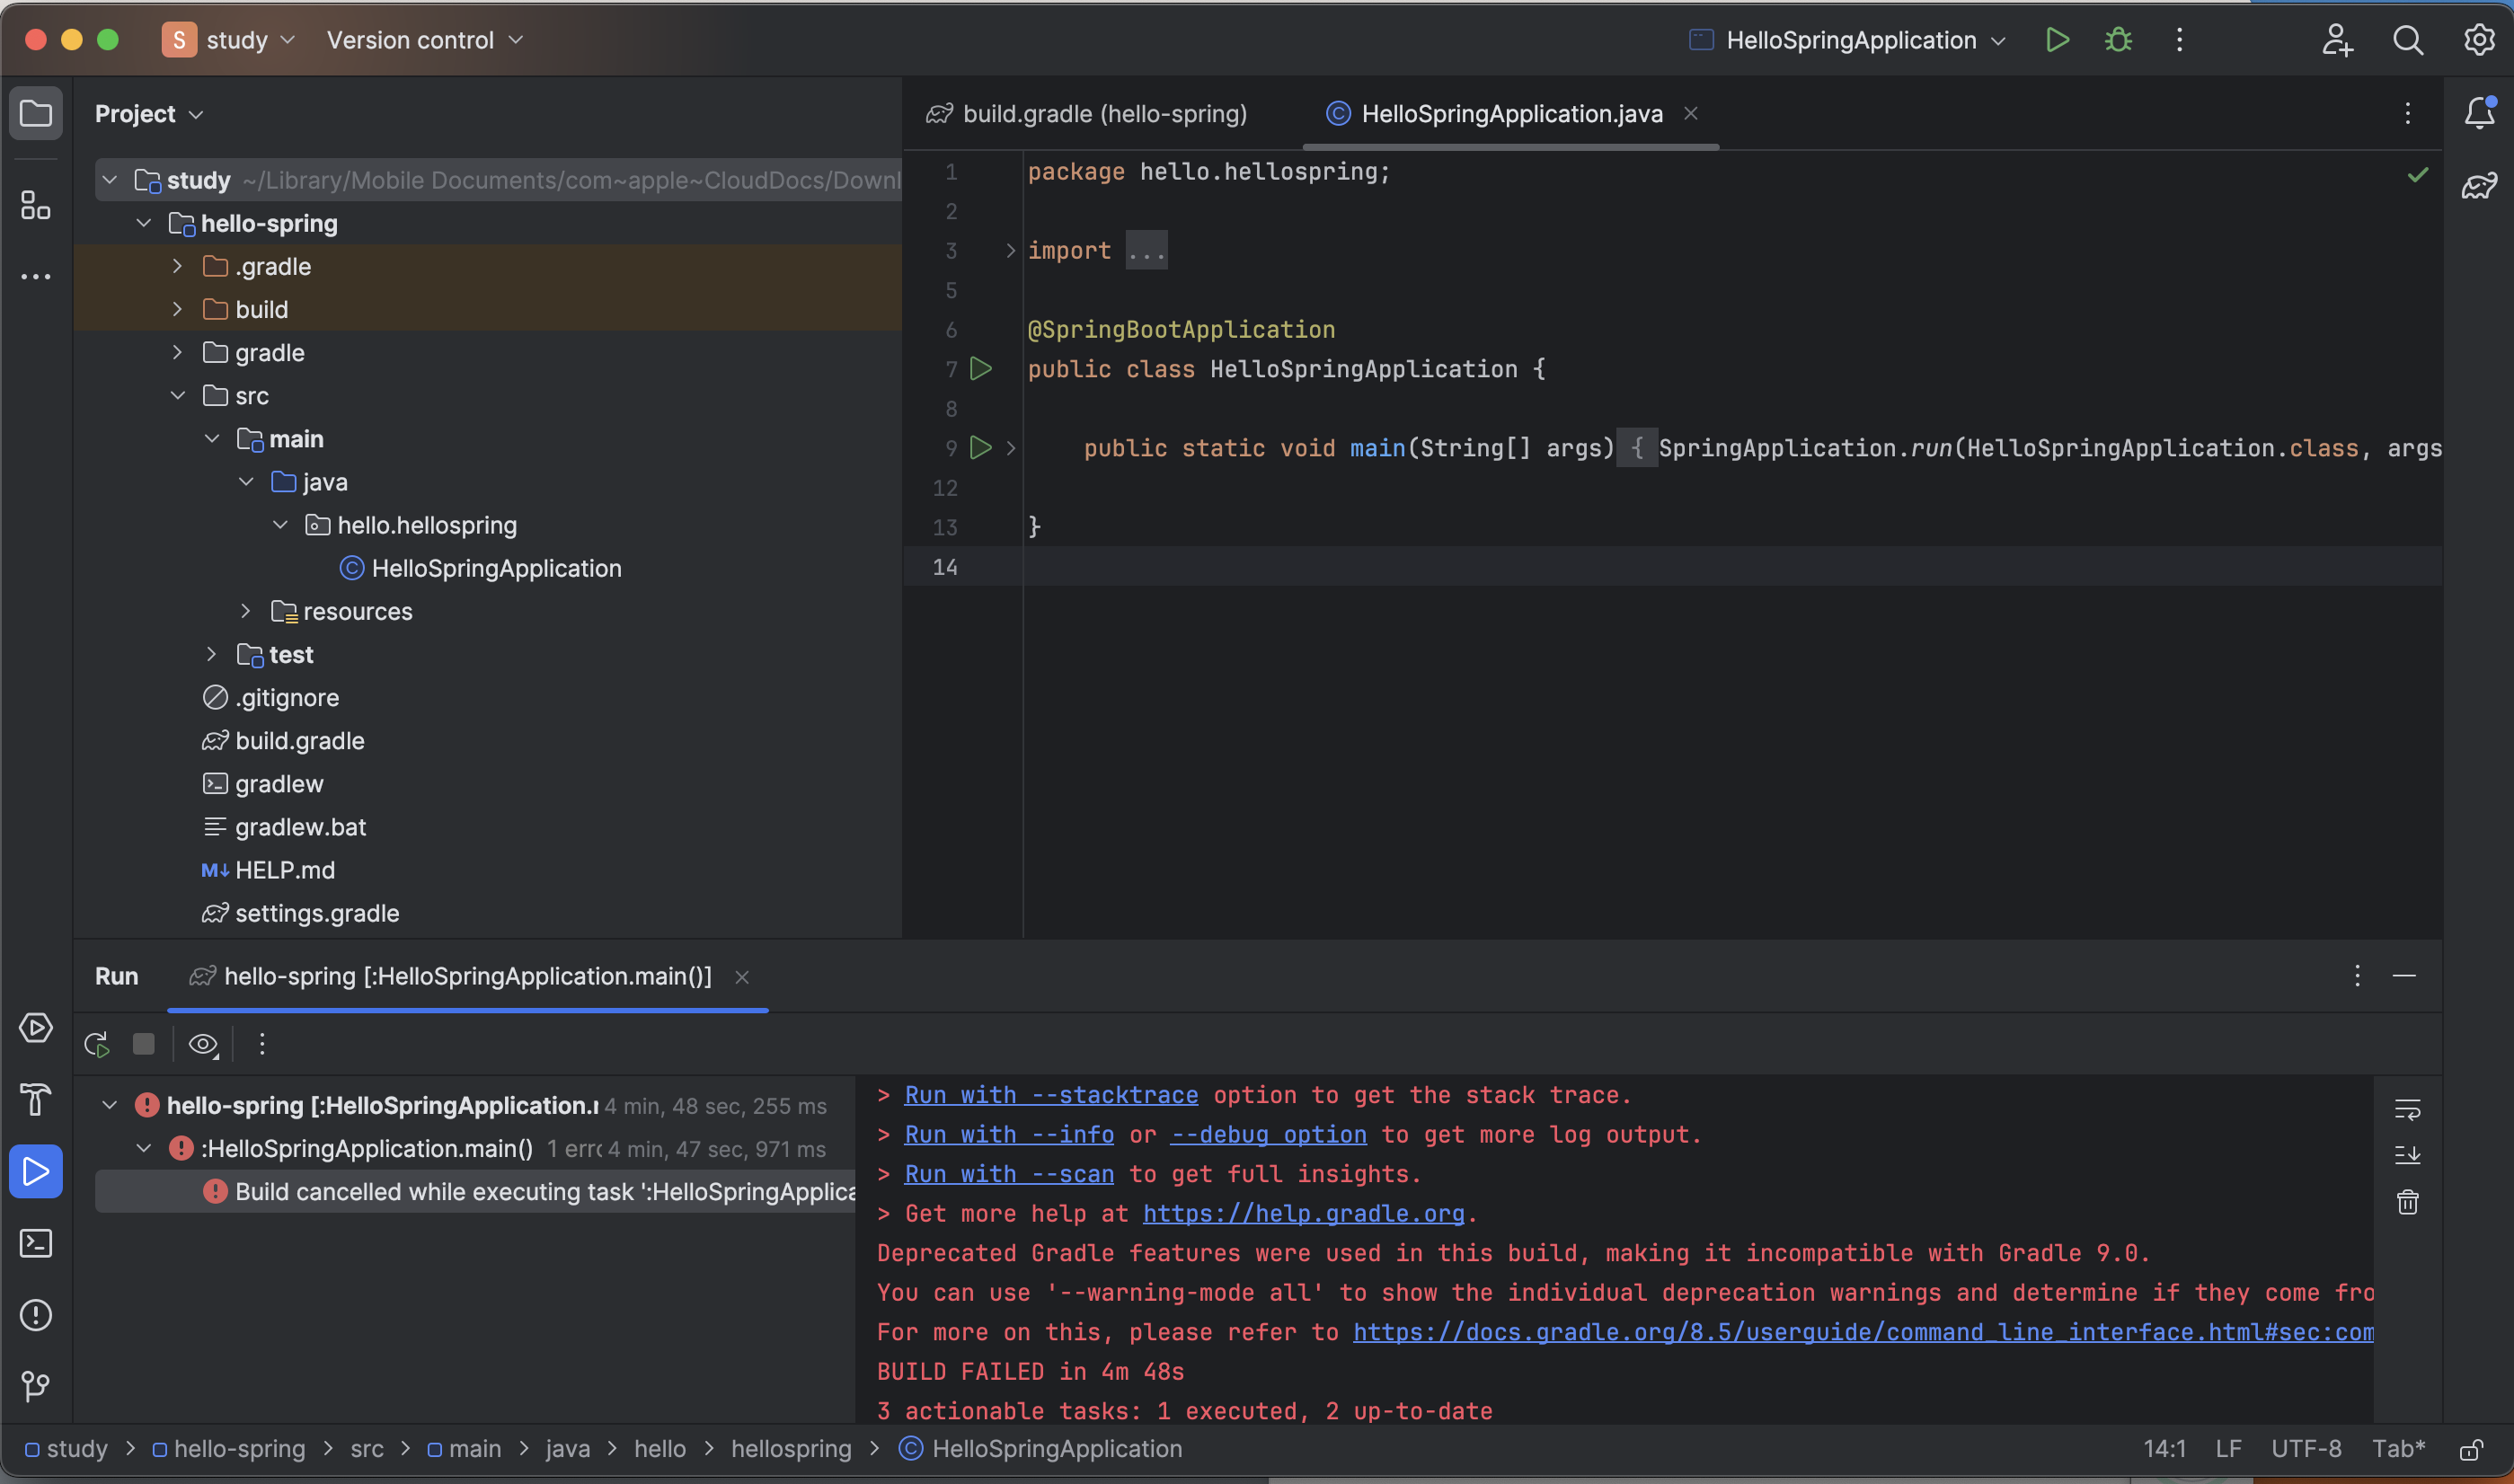Show more tool windows ellipsis in left sidebar
2514x1484 pixels.
point(36,276)
